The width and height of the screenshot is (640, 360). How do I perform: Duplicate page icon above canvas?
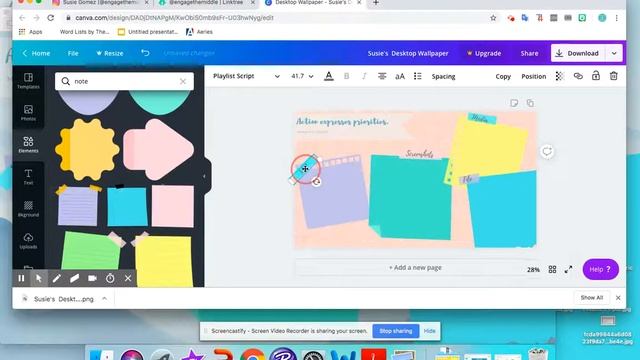[x=530, y=103]
